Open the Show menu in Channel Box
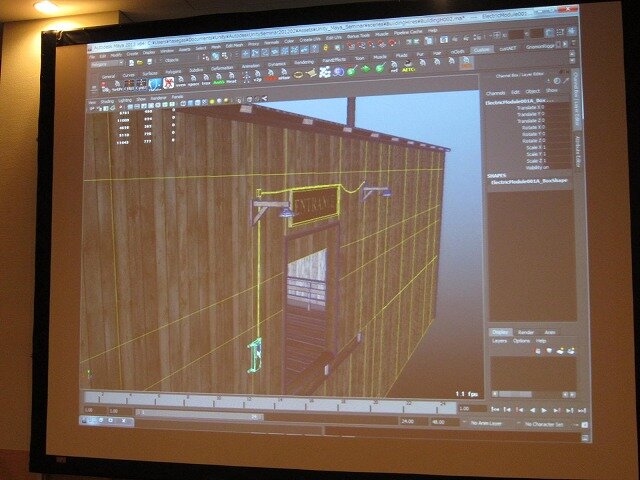This screenshot has width=640, height=480. point(551,90)
